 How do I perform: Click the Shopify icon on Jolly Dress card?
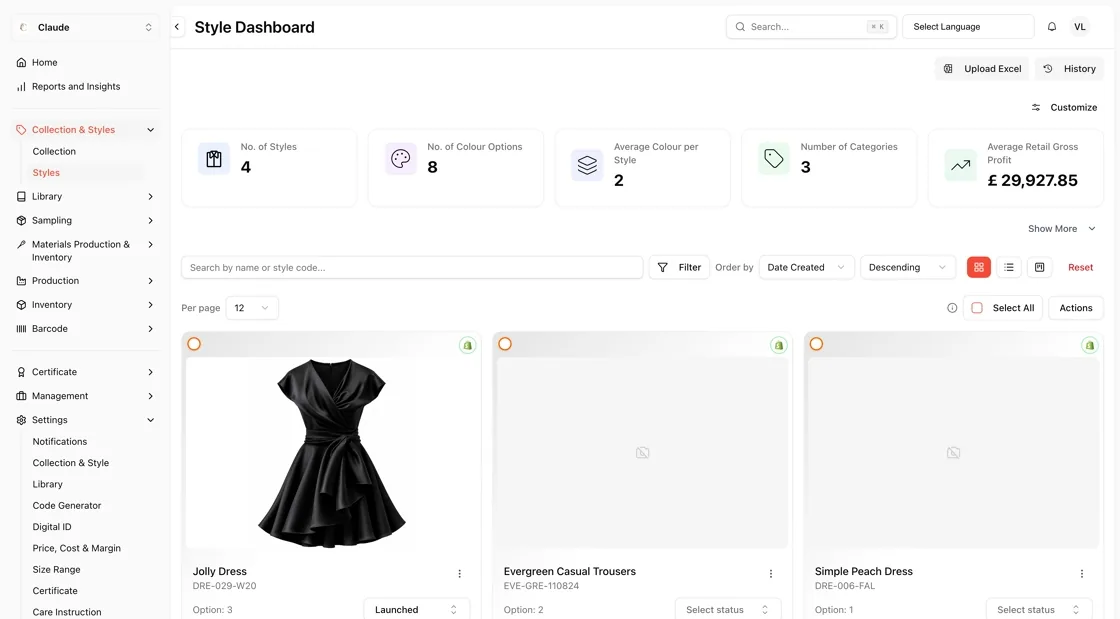(467, 346)
